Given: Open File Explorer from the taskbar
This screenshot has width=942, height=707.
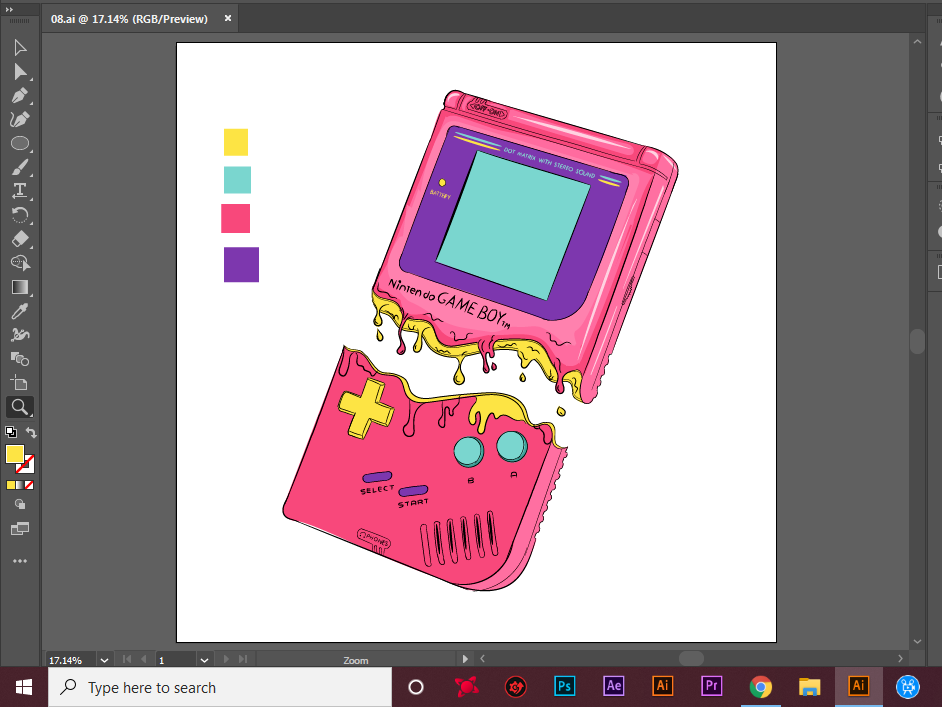Looking at the screenshot, I should pyautogui.click(x=810, y=686).
